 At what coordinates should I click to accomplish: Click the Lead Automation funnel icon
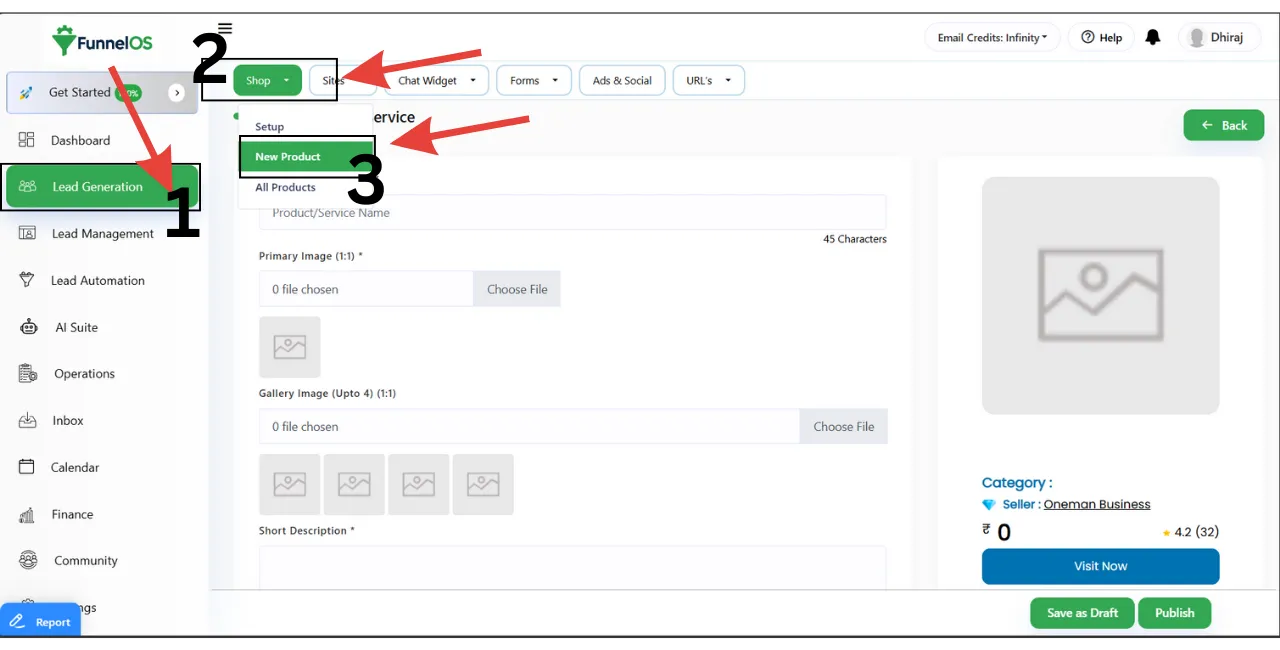coord(28,280)
